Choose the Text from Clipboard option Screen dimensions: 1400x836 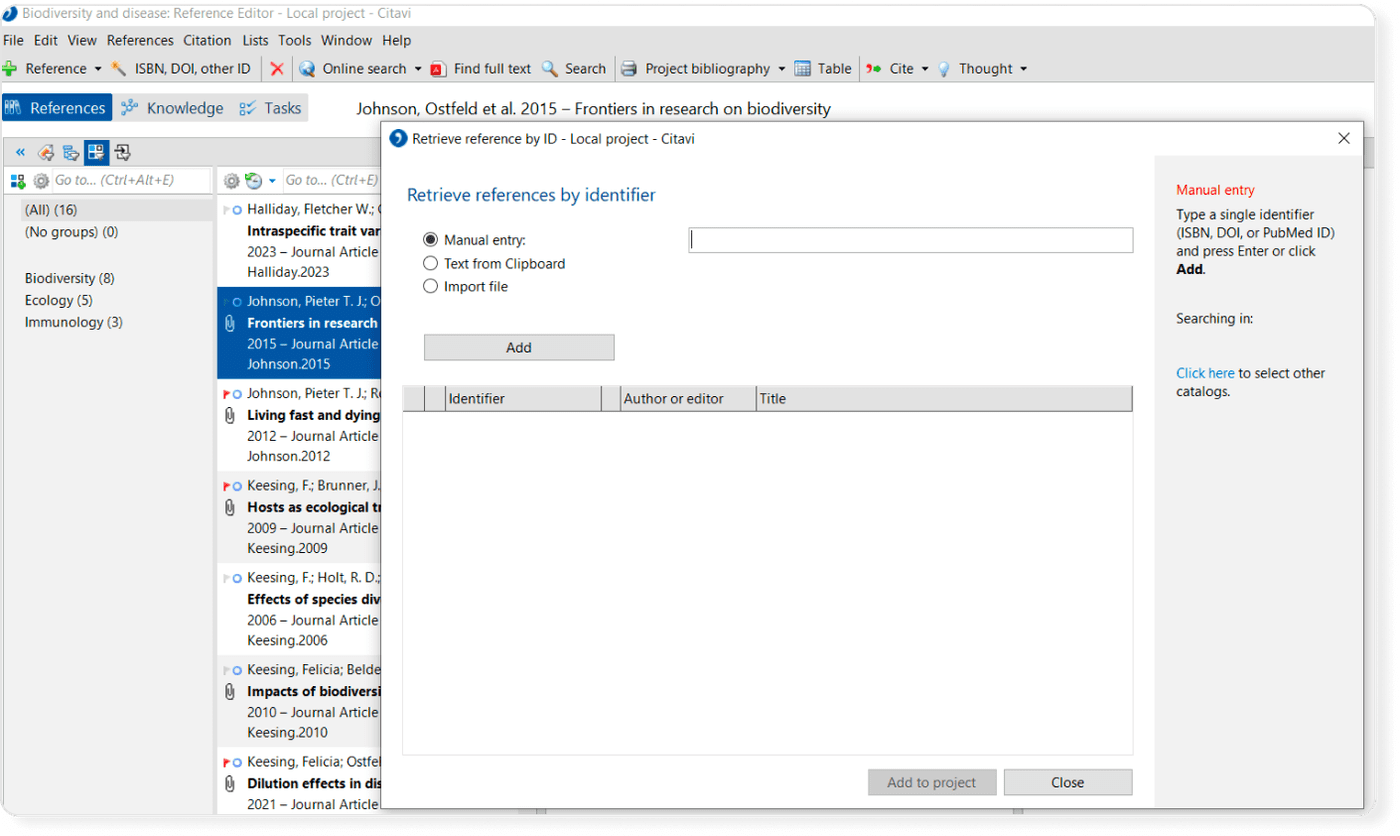pos(430,263)
